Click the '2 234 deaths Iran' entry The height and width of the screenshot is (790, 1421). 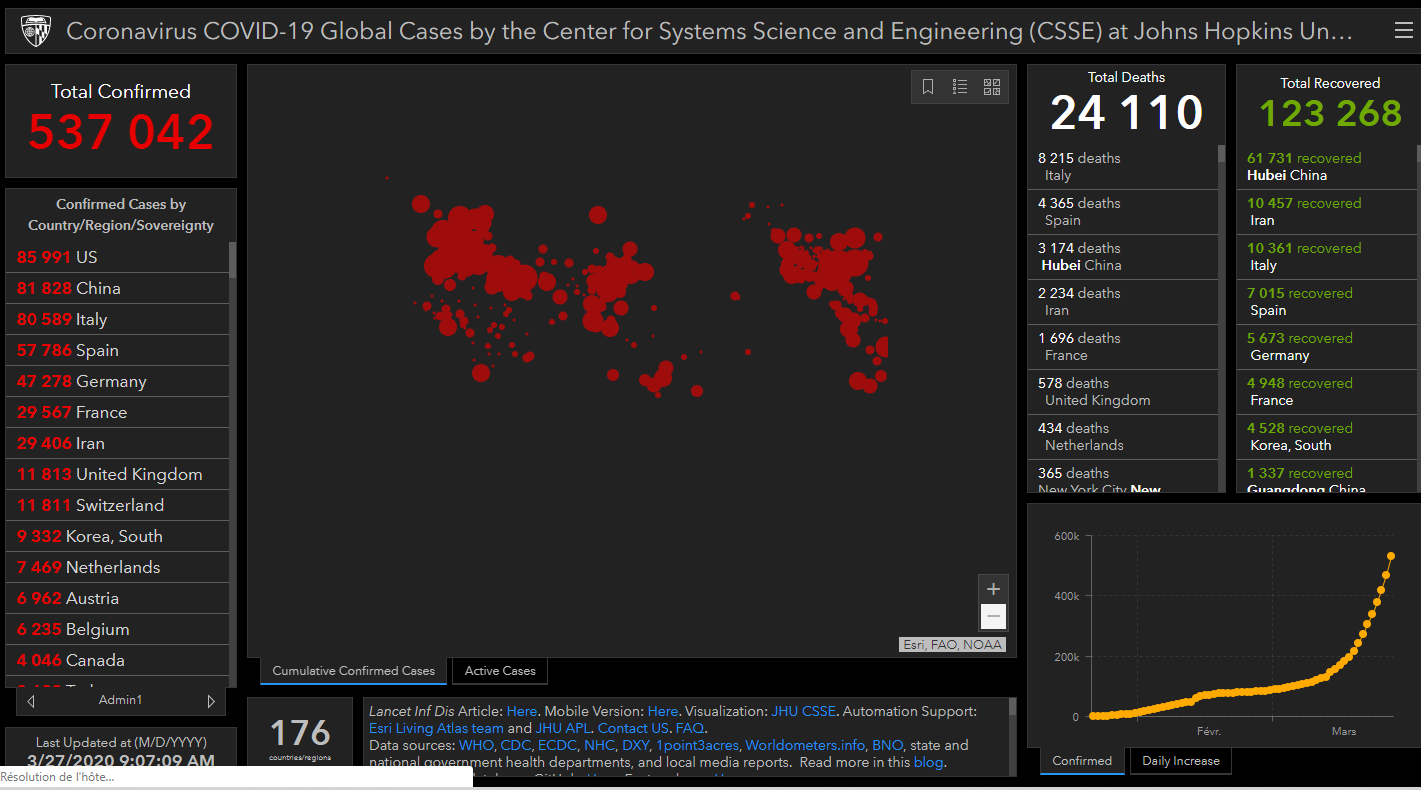click(x=1122, y=302)
